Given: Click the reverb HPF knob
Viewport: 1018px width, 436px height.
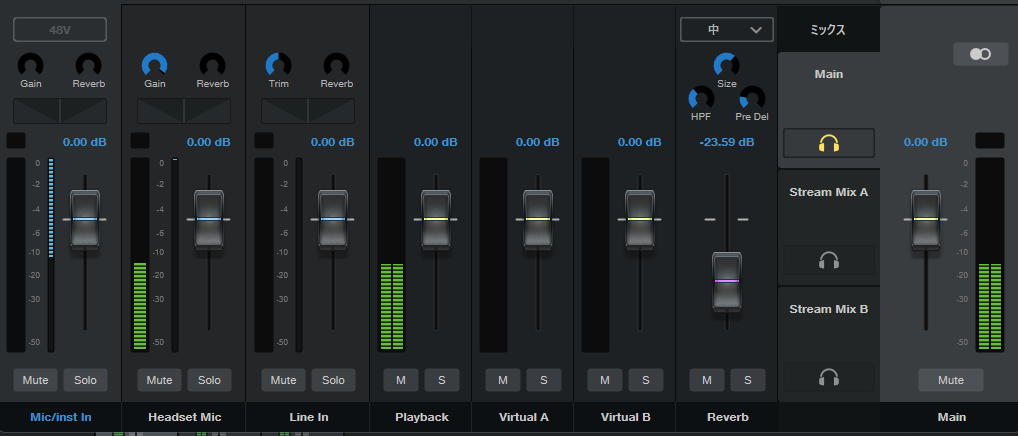Looking at the screenshot, I should 701,98.
